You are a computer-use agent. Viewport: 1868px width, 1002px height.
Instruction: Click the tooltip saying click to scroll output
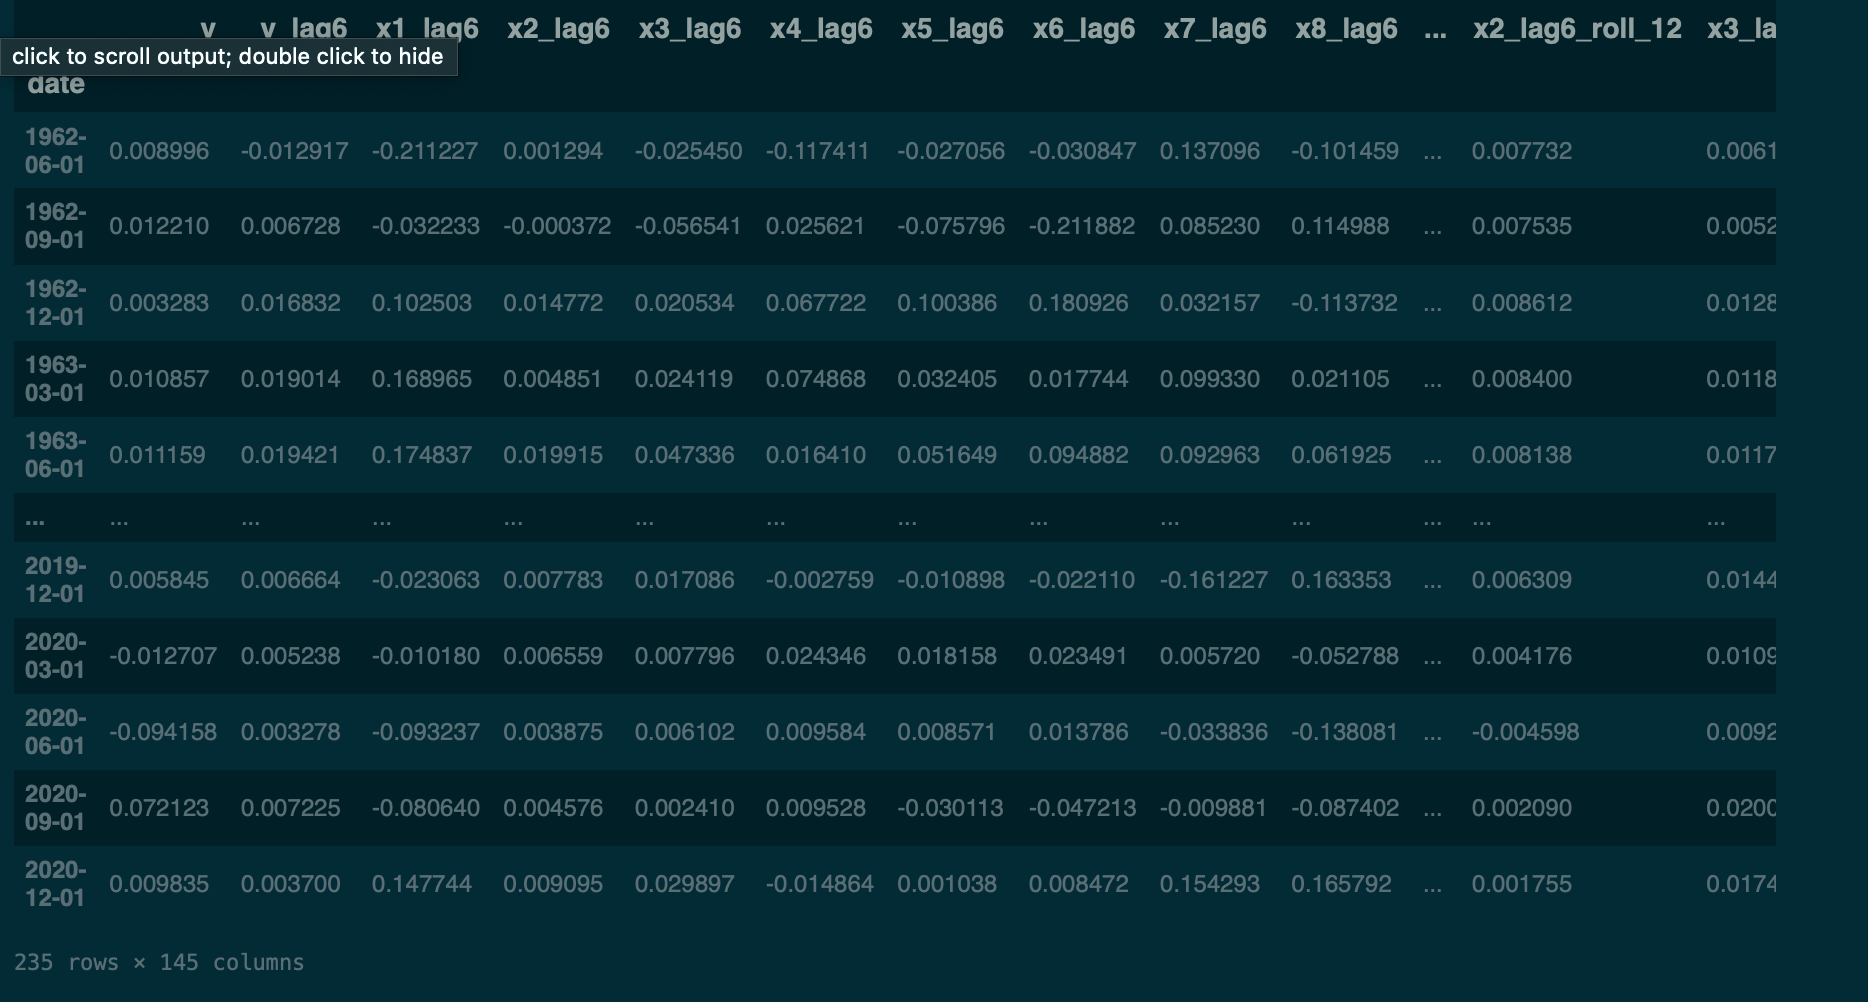pyautogui.click(x=226, y=56)
